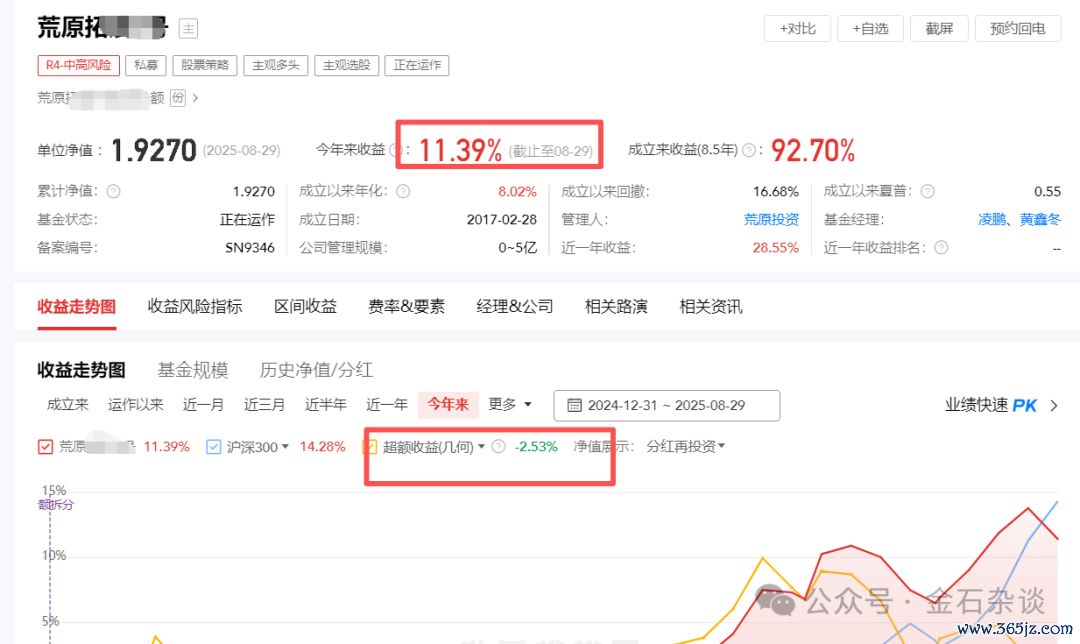Switch to the 相关资讯 tab
This screenshot has height=644, width=1080.
click(711, 307)
